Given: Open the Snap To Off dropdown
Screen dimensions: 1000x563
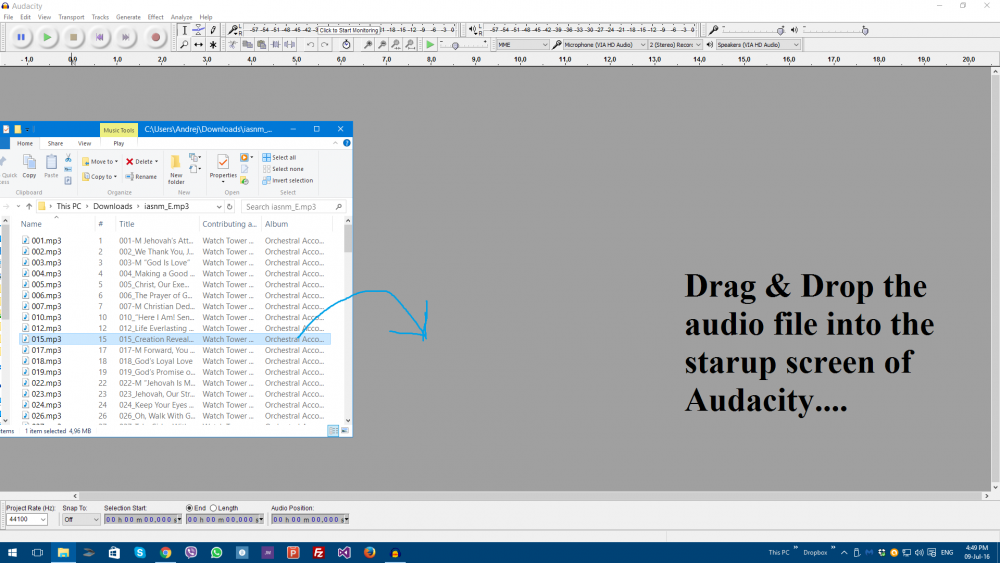Looking at the screenshot, I should (x=81, y=520).
